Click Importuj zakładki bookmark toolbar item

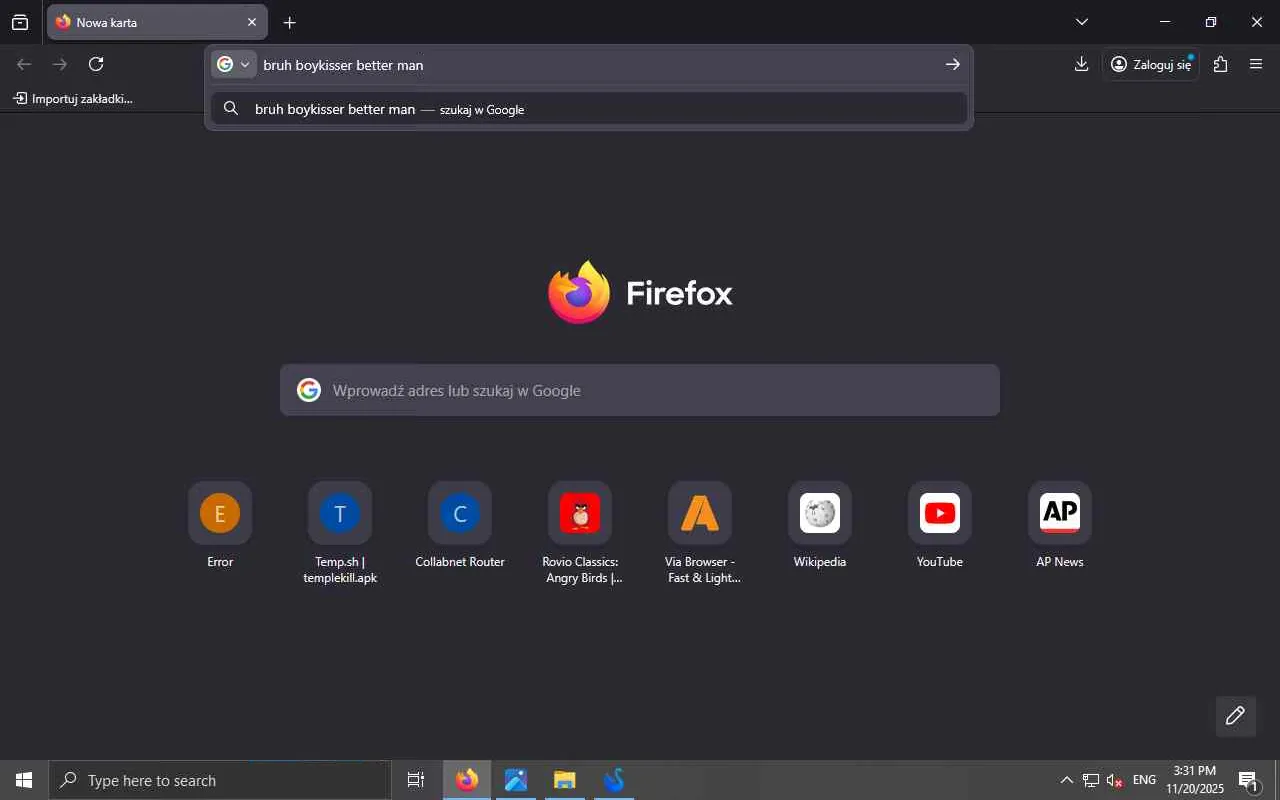(73, 98)
